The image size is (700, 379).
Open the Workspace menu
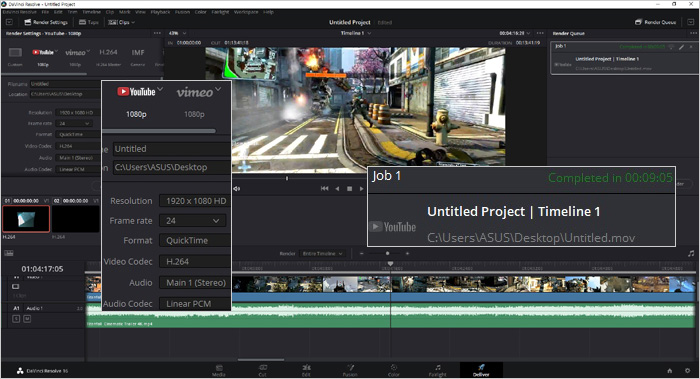(x=246, y=12)
